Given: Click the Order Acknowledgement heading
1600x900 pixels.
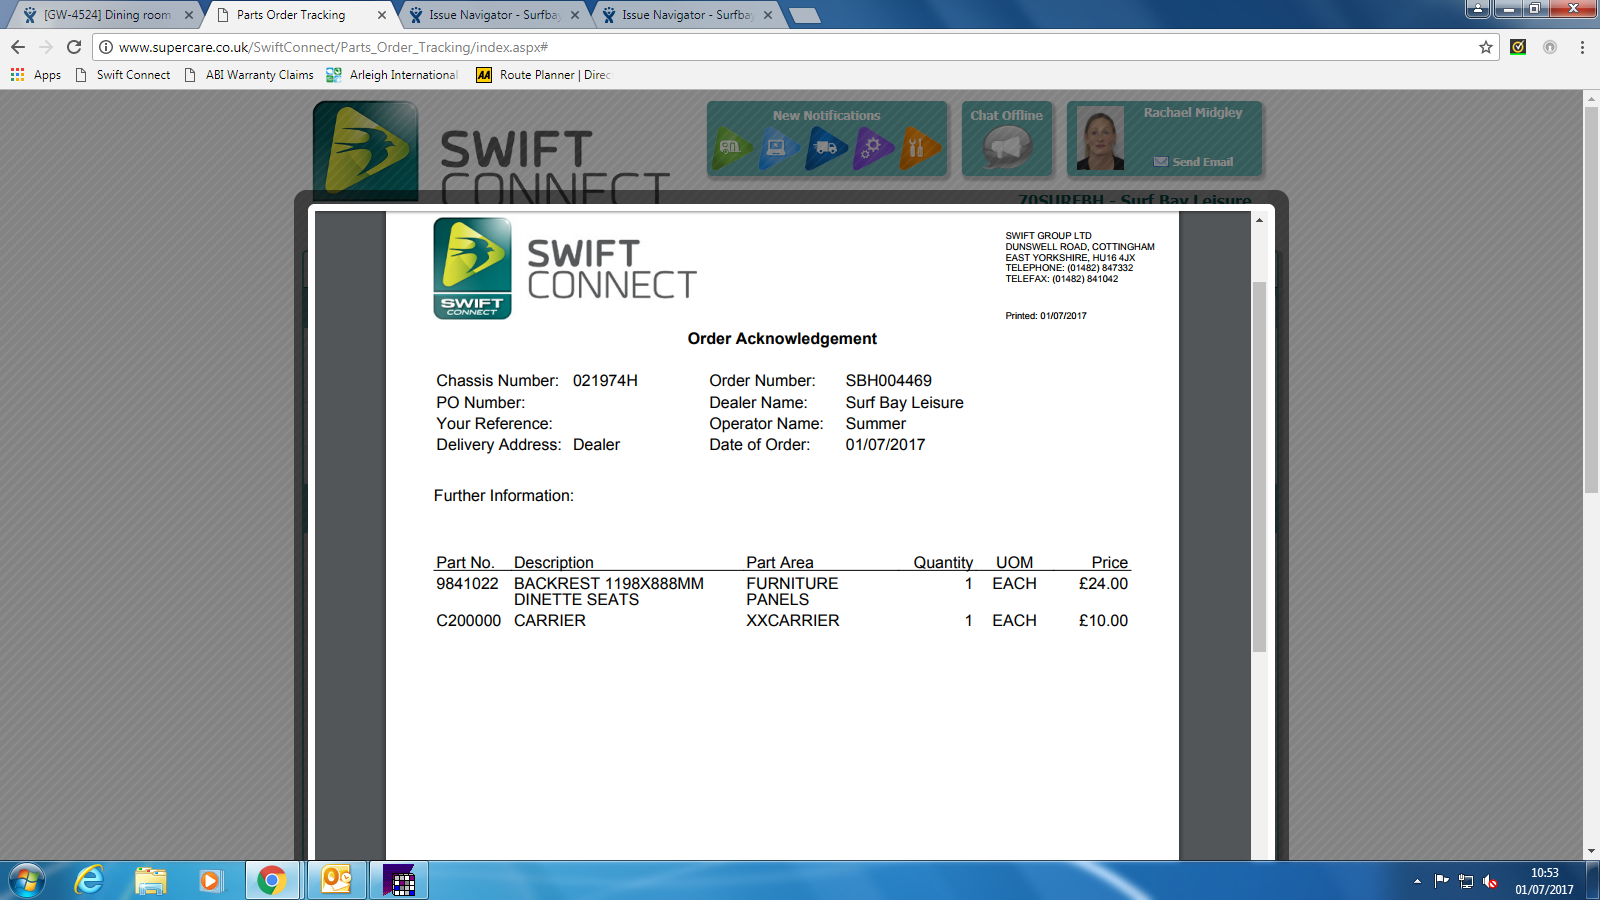Looking at the screenshot, I should (x=782, y=339).
